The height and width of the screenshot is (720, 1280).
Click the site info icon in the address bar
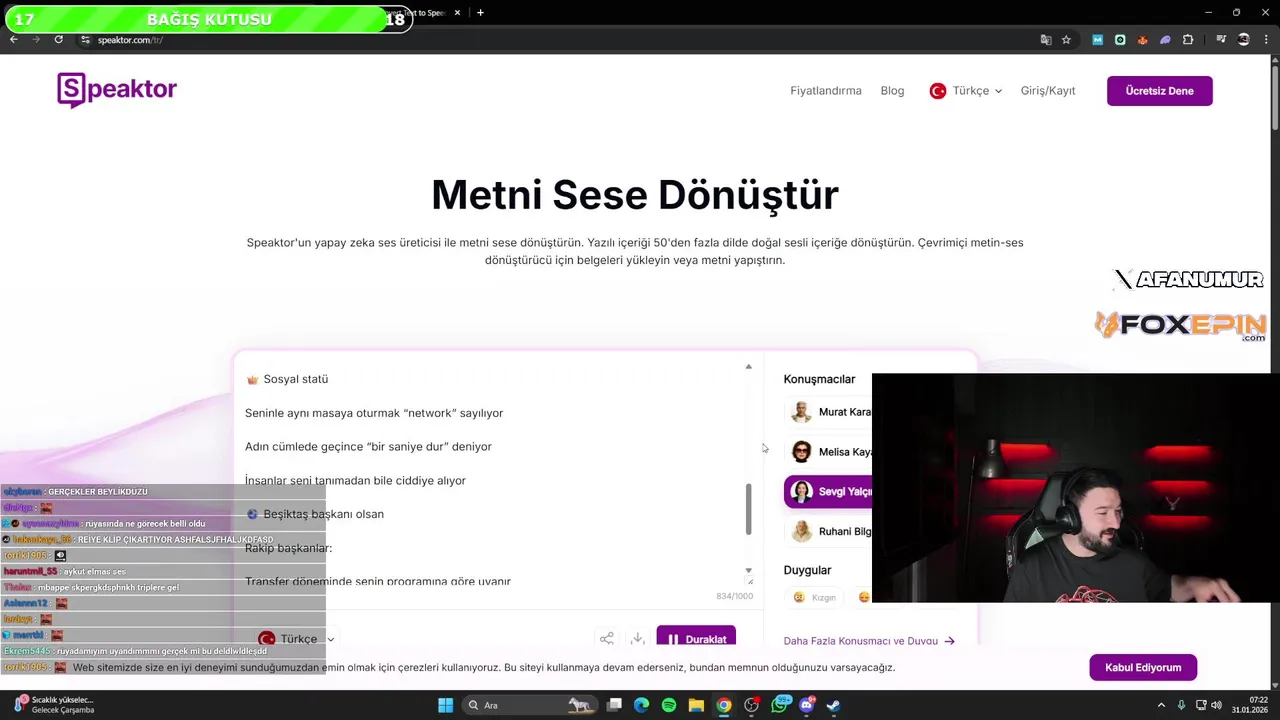pyautogui.click(x=85, y=40)
